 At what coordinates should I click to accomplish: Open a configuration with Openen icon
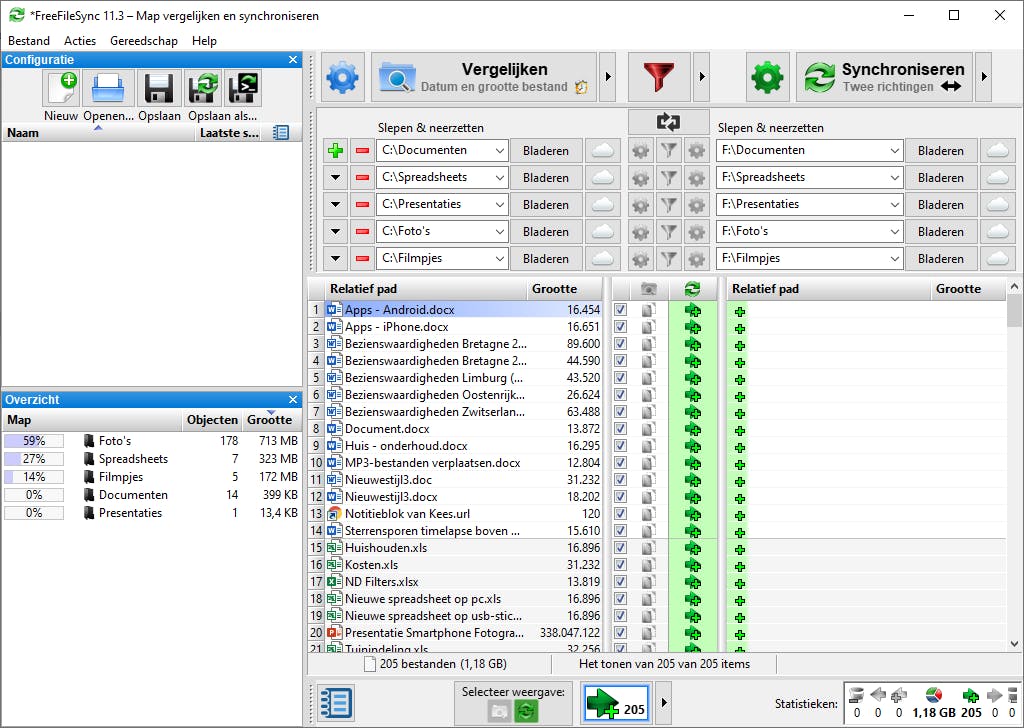tap(108, 87)
